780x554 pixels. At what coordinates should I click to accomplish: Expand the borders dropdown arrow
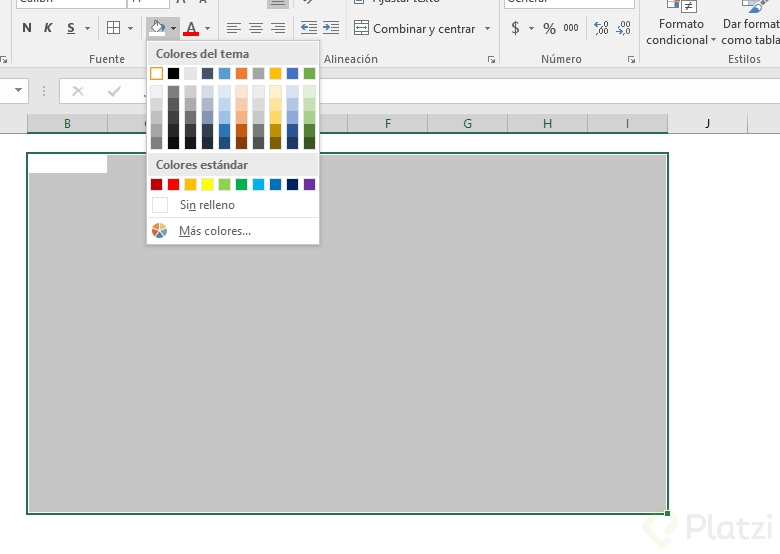[x=130, y=28]
